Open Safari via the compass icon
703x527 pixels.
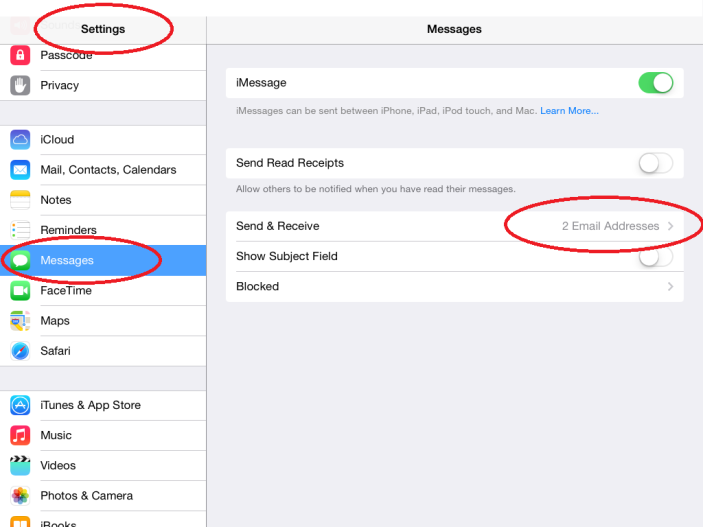click(20, 351)
